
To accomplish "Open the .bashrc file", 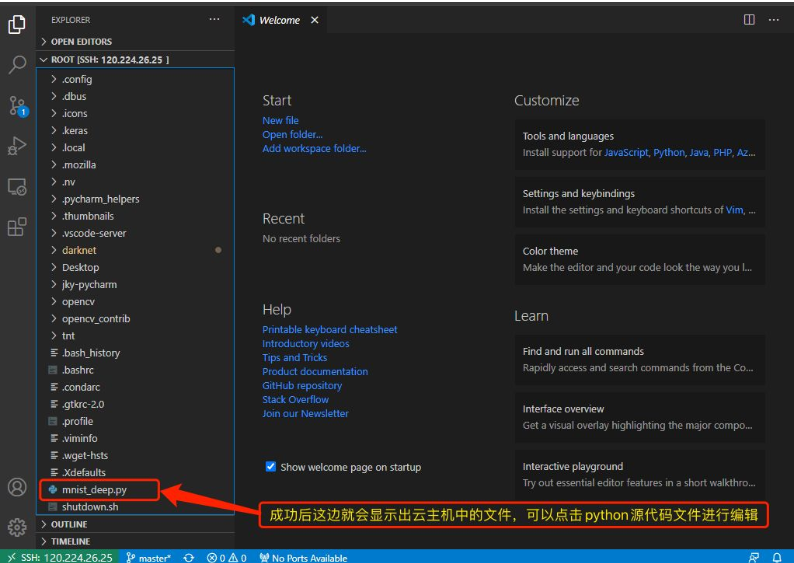I will 135,370.
